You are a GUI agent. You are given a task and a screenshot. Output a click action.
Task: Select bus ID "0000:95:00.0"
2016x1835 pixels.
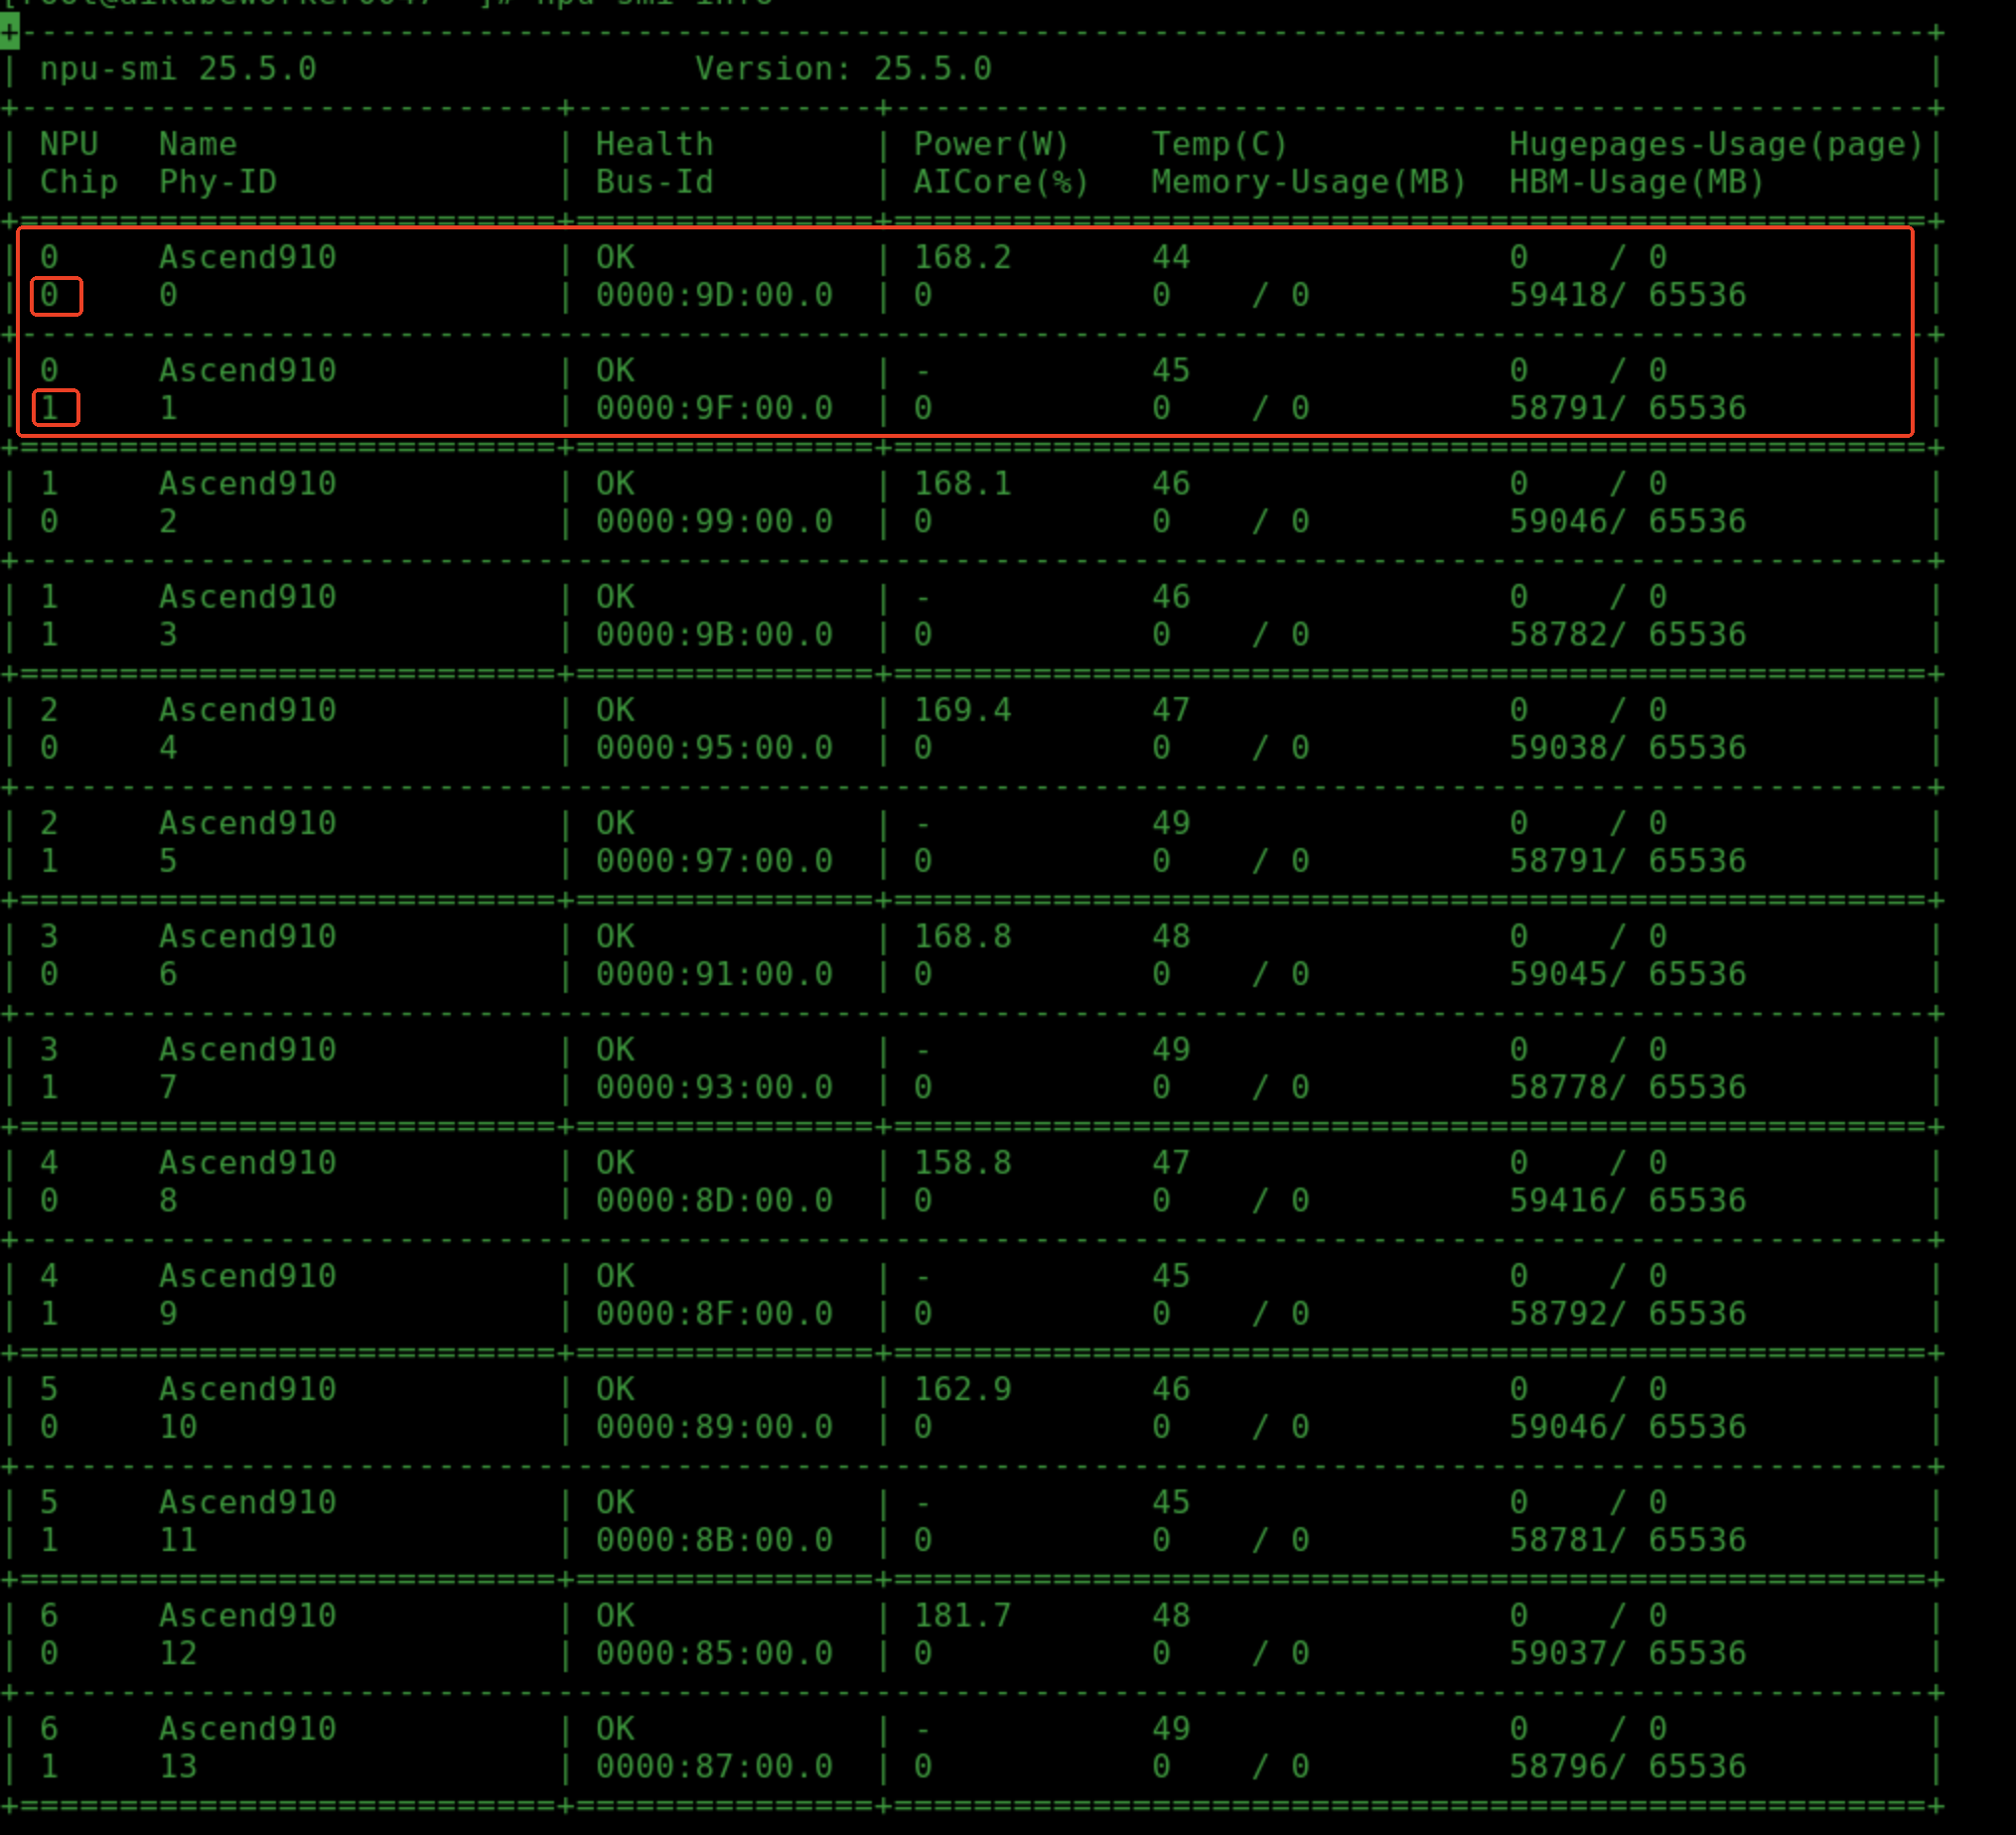click(714, 747)
